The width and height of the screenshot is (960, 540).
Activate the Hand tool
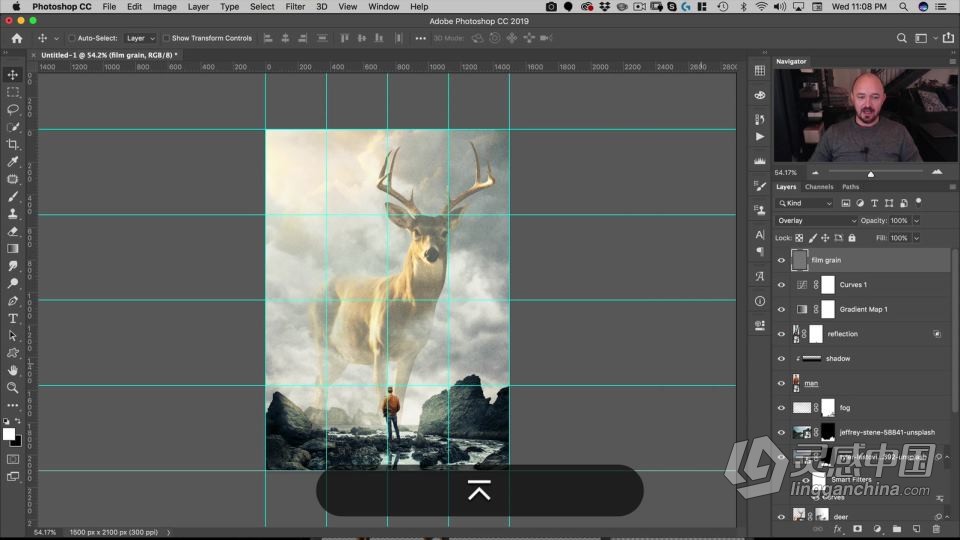pyautogui.click(x=13, y=370)
